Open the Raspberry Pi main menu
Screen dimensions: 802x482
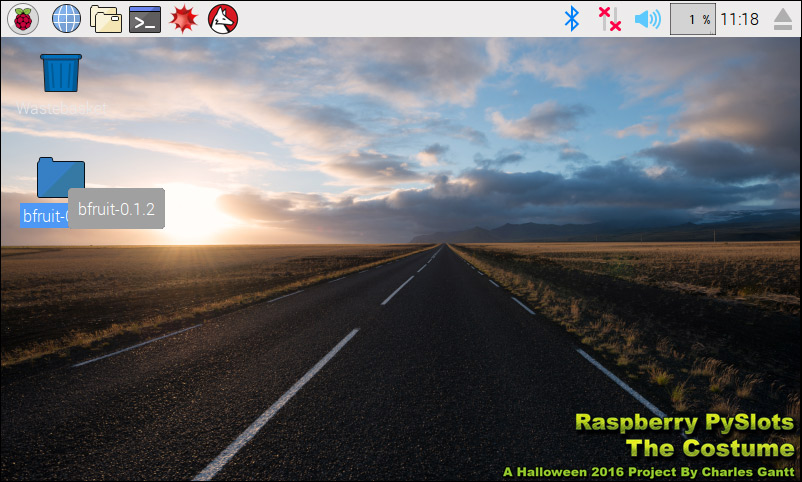pyautogui.click(x=23, y=19)
